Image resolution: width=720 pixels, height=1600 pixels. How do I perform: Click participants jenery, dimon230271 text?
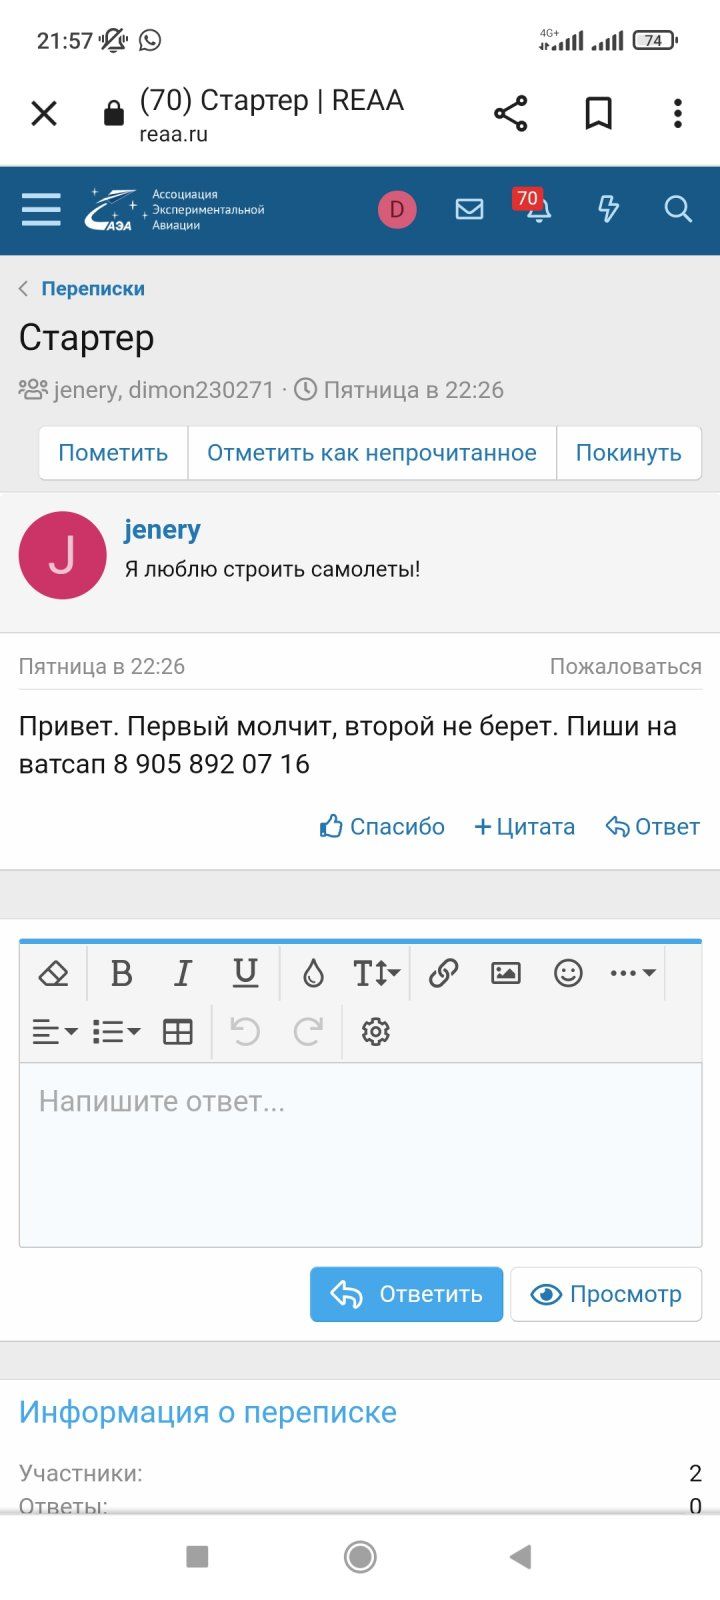tap(163, 390)
